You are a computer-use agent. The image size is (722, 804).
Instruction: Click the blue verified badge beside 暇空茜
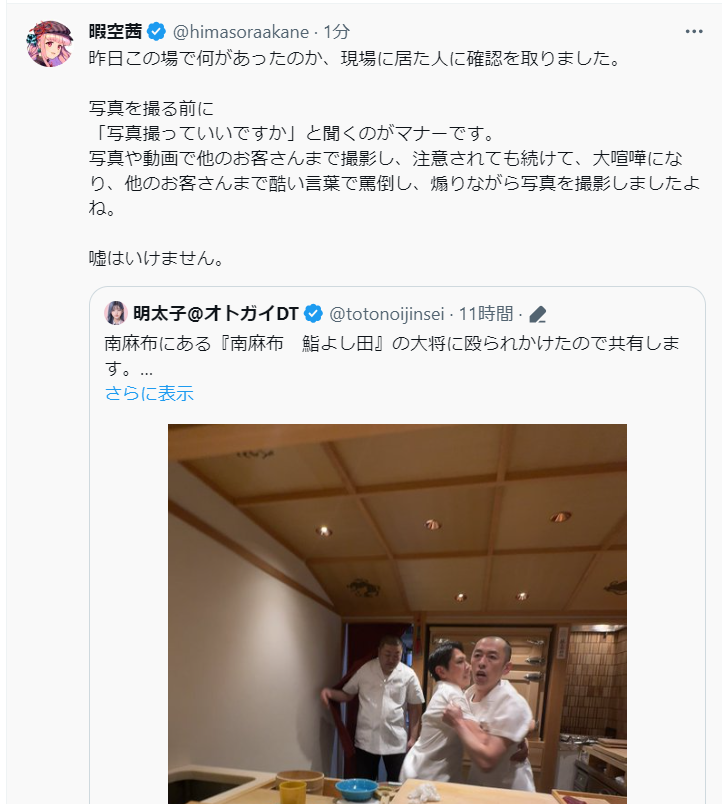(x=156, y=32)
